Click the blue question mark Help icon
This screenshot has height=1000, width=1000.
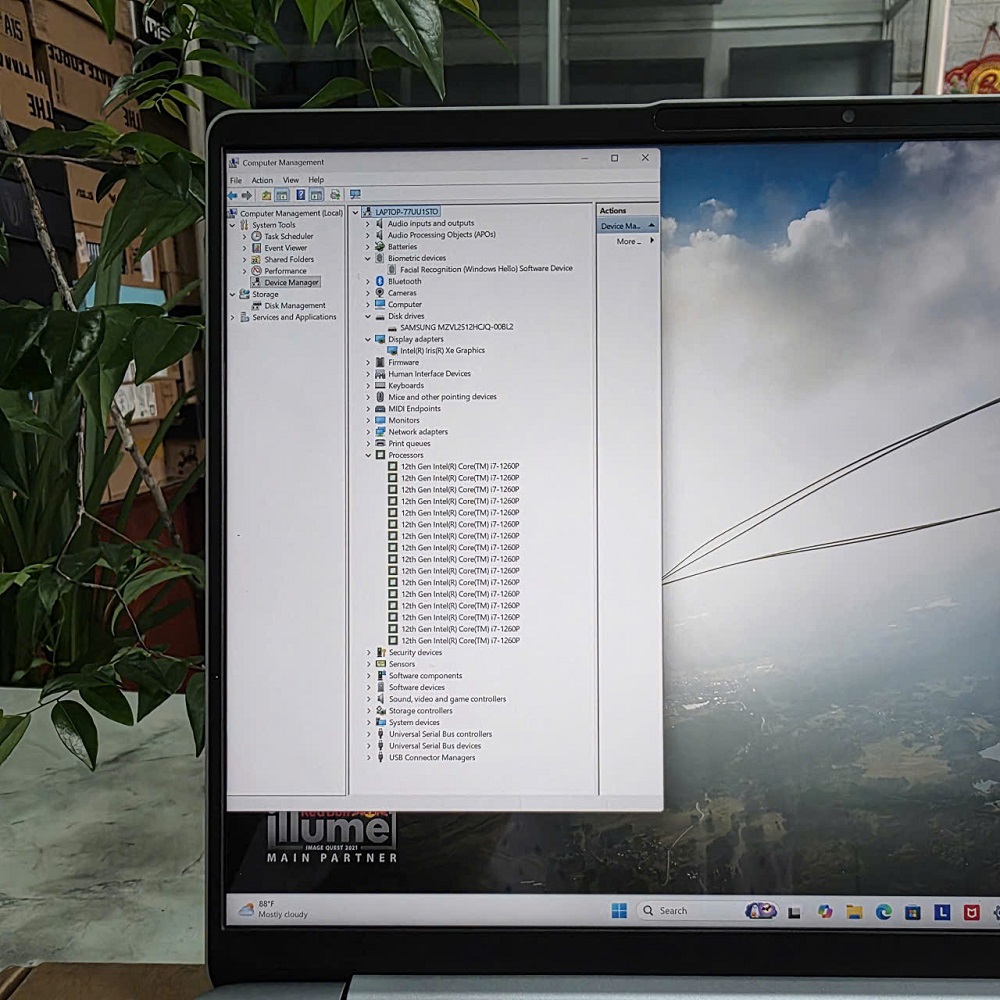point(300,195)
